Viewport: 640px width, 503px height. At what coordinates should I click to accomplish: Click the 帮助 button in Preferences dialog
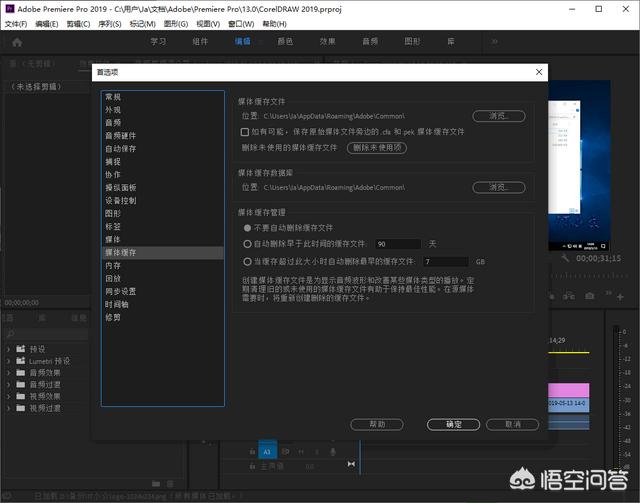[x=377, y=425]
